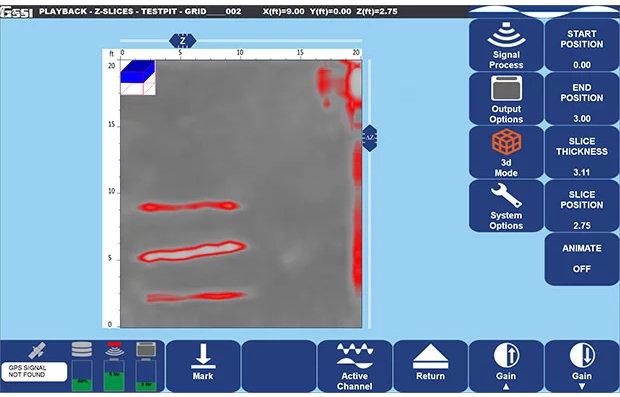The image size is (620, 397).
Task: Open Active Channel selector
Action: click(354, 367)
